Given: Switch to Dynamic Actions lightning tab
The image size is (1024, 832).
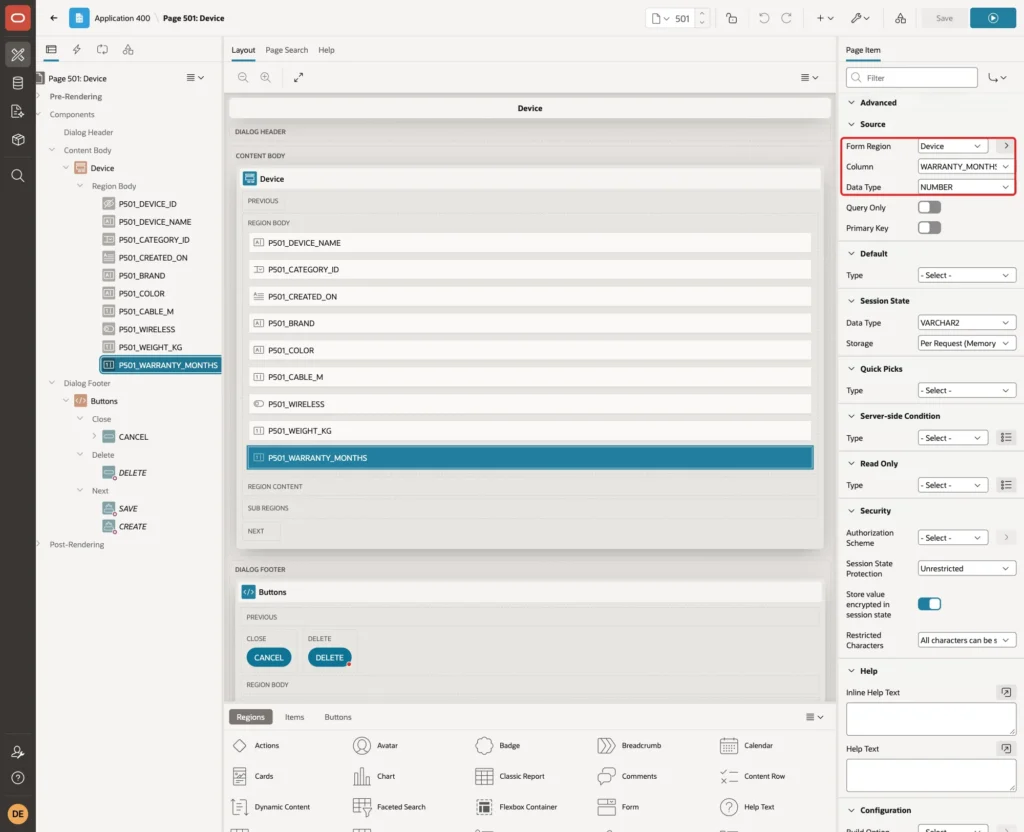Looking at the screenshot, I should [76, 50].
